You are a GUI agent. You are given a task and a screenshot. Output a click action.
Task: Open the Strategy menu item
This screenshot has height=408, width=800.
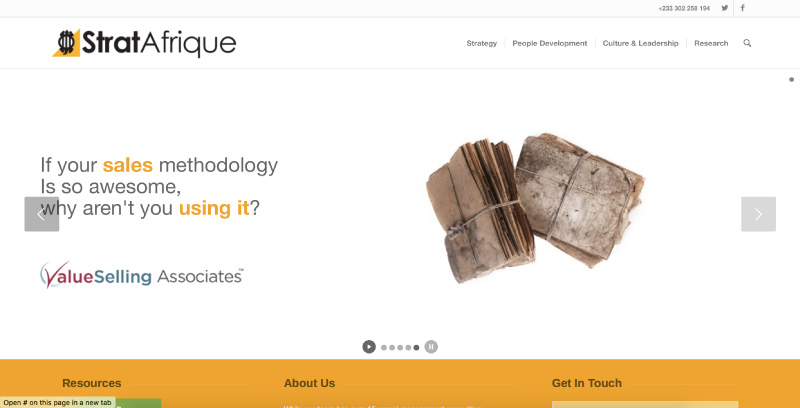pos(482,43)
